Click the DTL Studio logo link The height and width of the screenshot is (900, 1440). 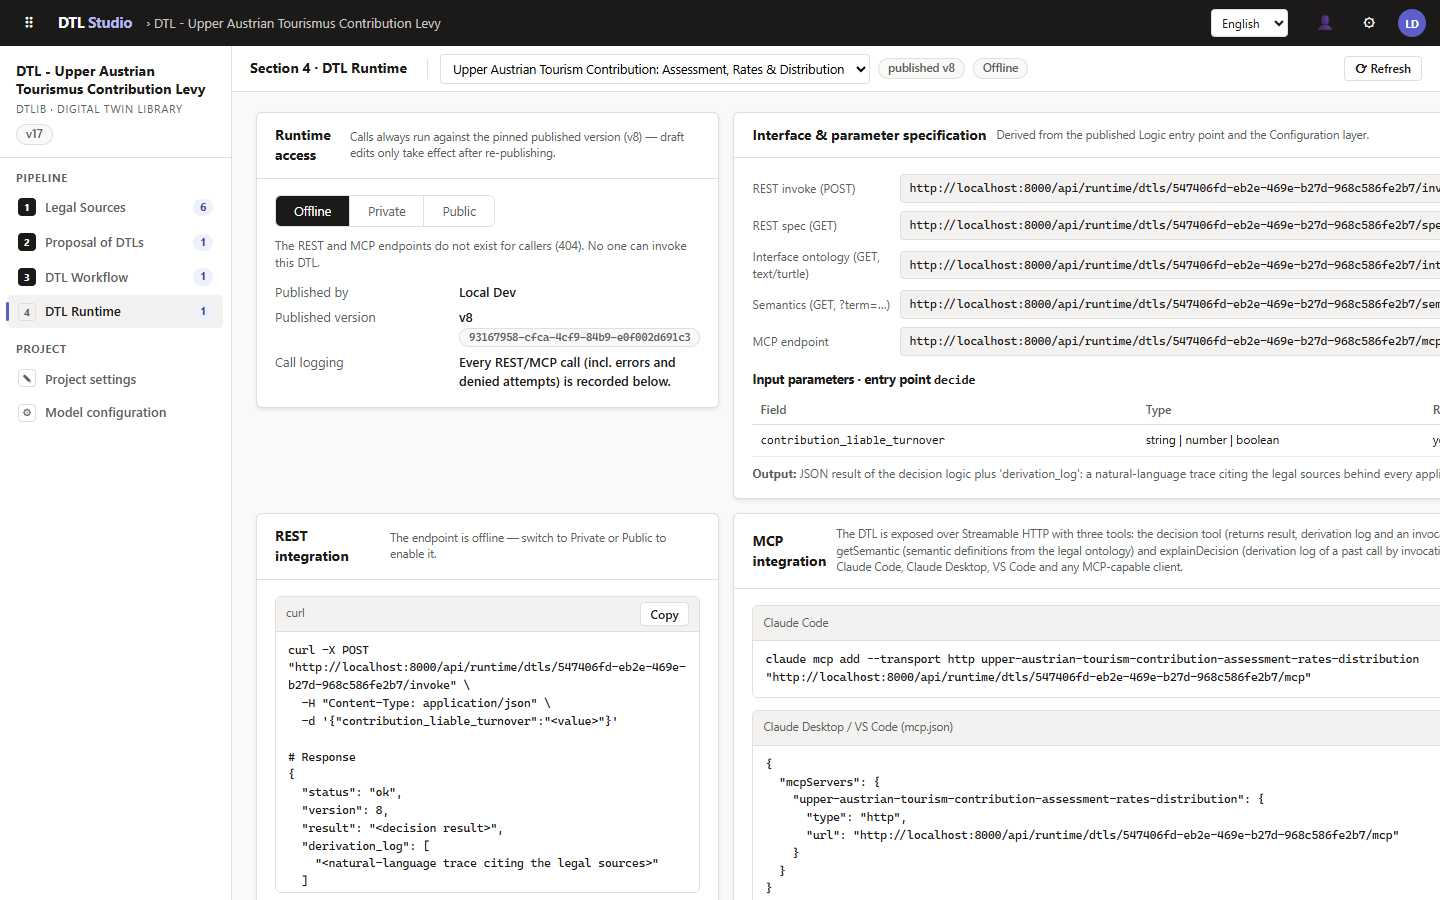(x=95, y=23)
